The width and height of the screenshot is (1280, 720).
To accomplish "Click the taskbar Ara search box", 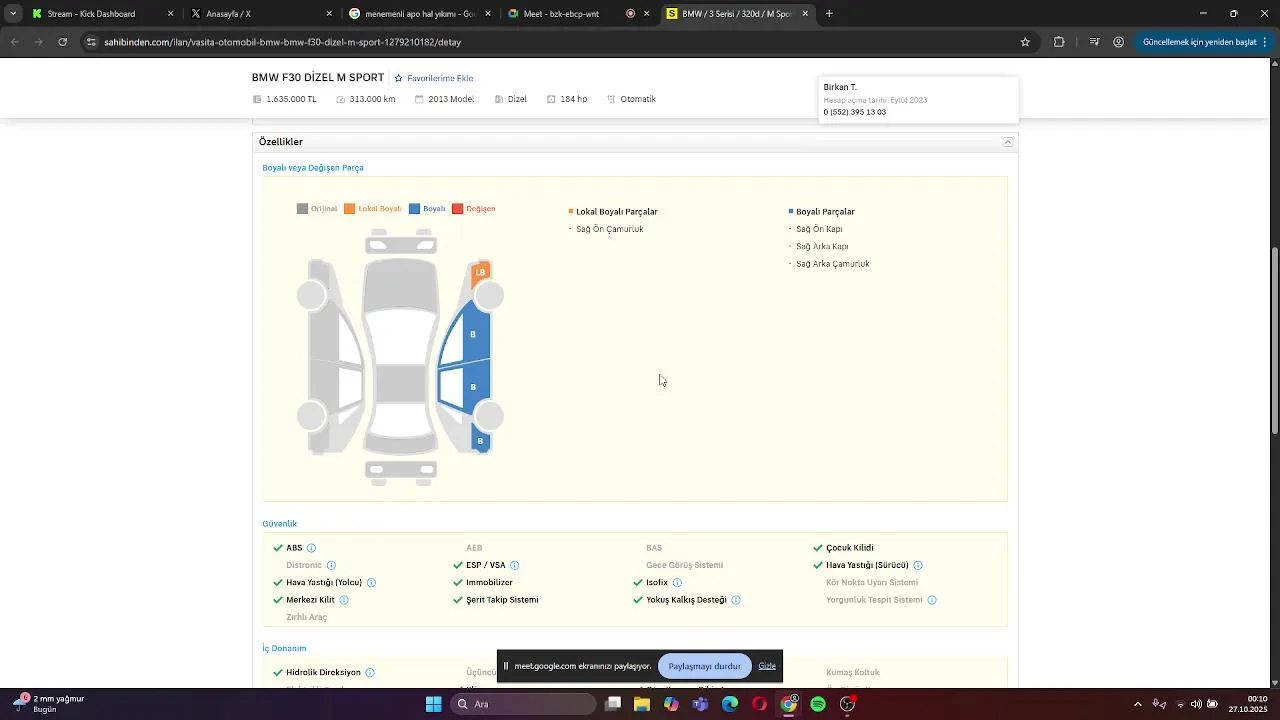I will coord(524,704).
